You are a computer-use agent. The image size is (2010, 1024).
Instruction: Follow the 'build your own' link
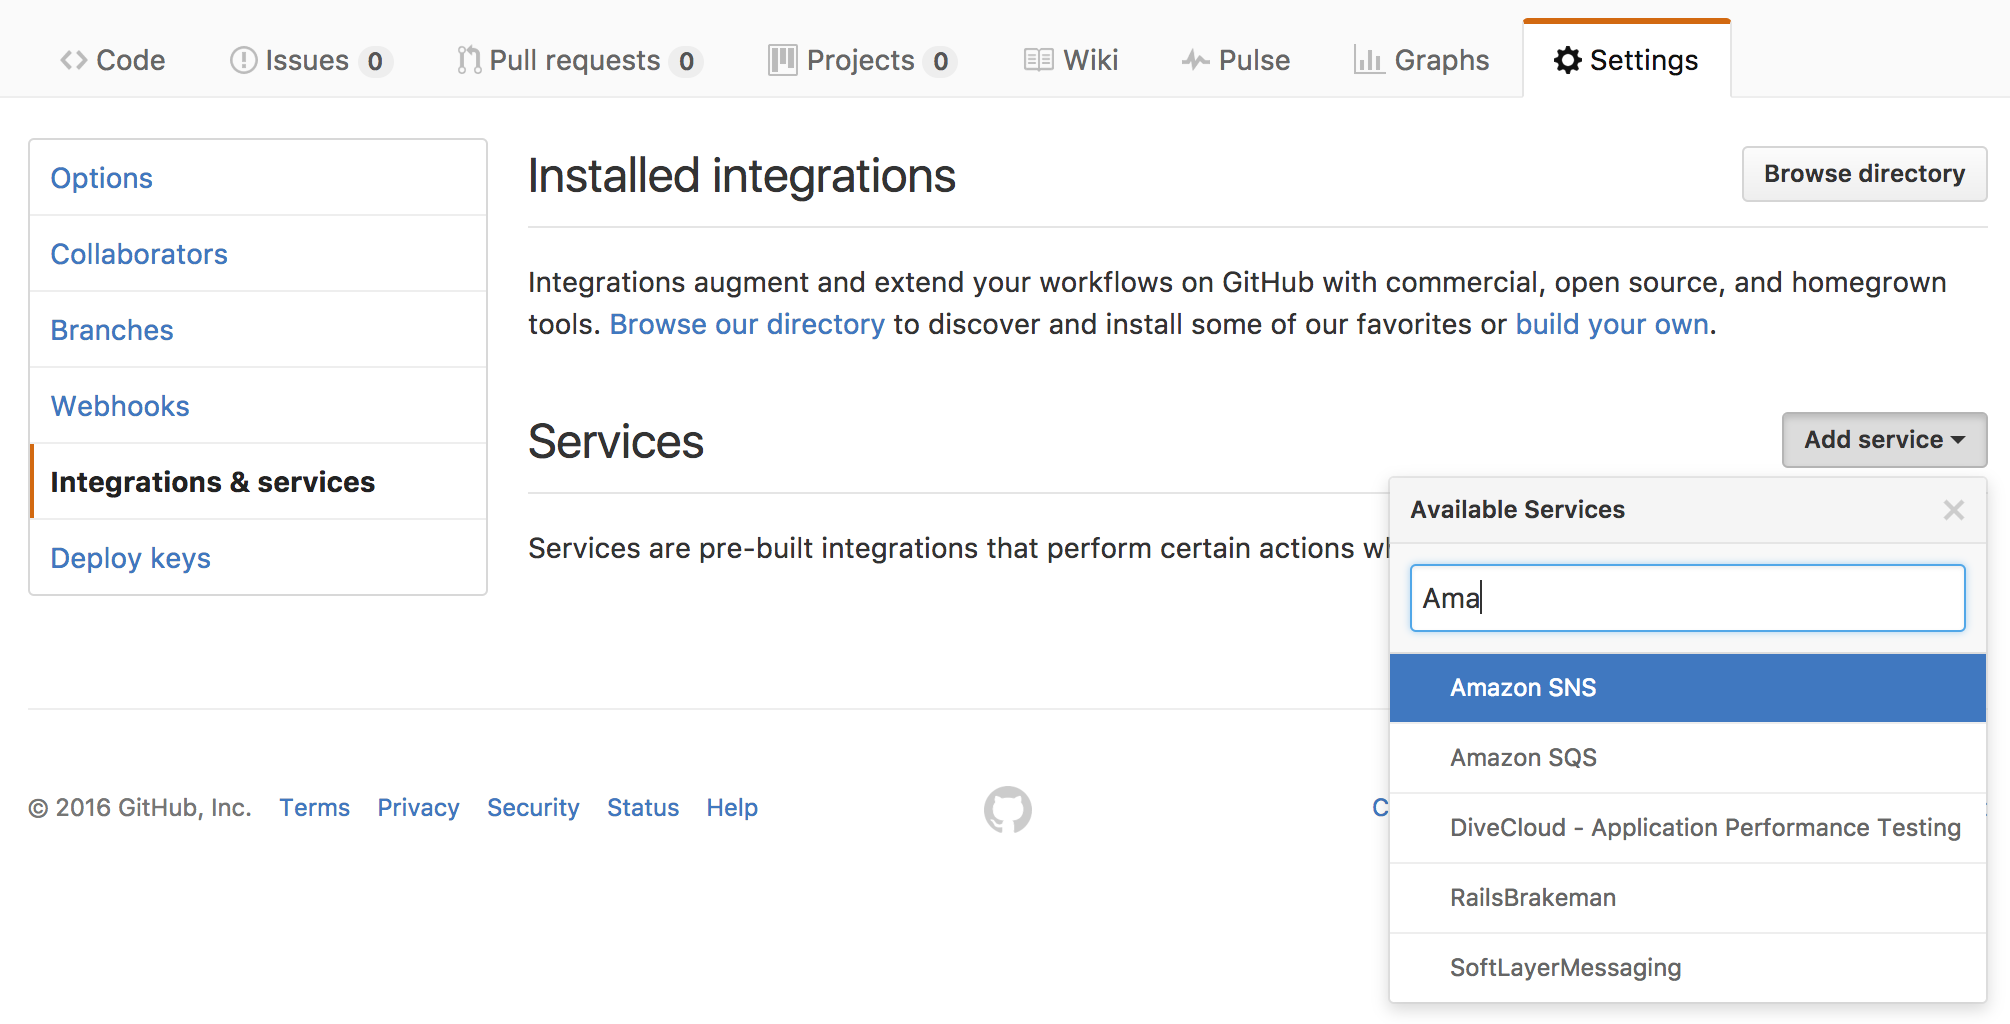coord(1612,325)
